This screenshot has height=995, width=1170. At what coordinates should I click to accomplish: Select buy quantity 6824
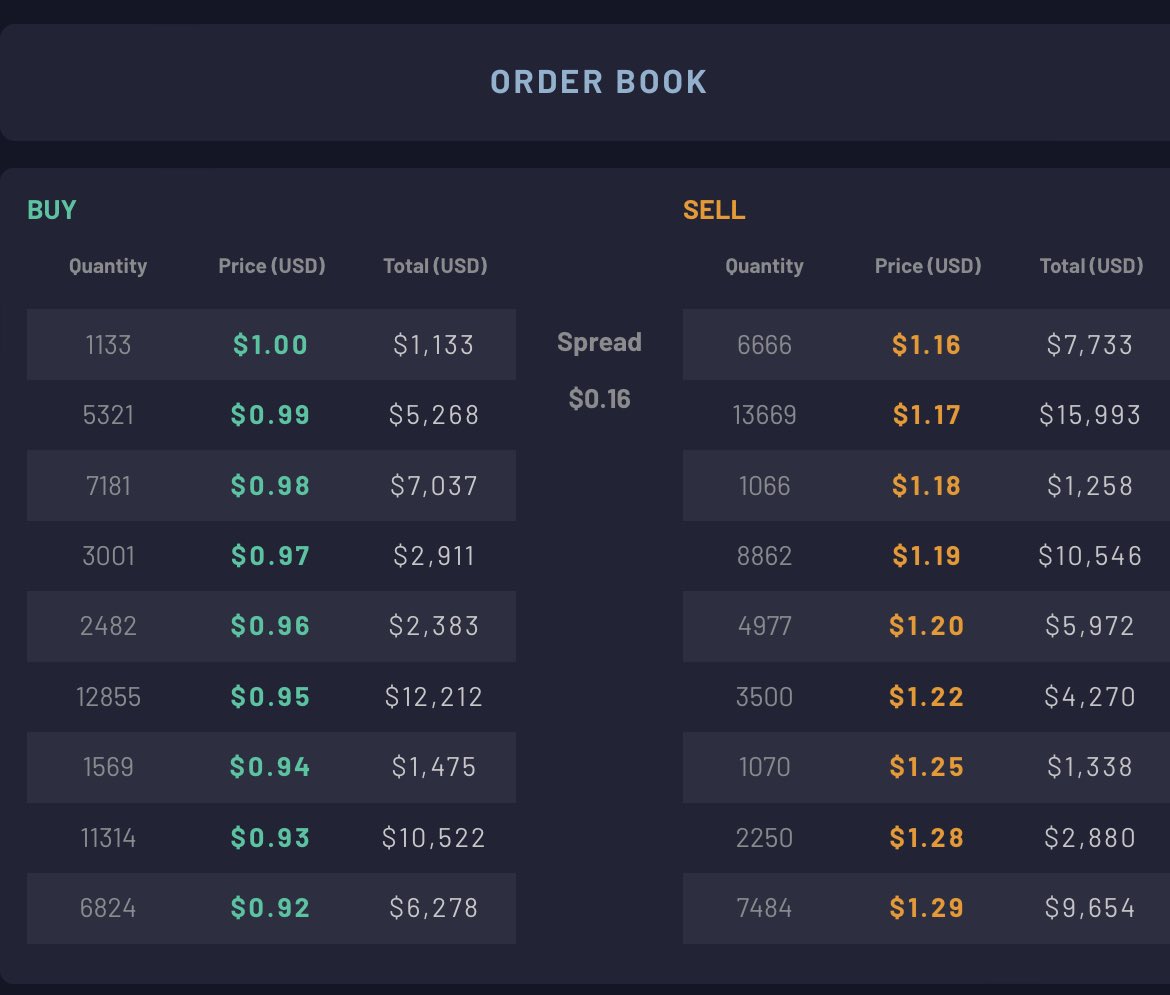pos(108,908)
